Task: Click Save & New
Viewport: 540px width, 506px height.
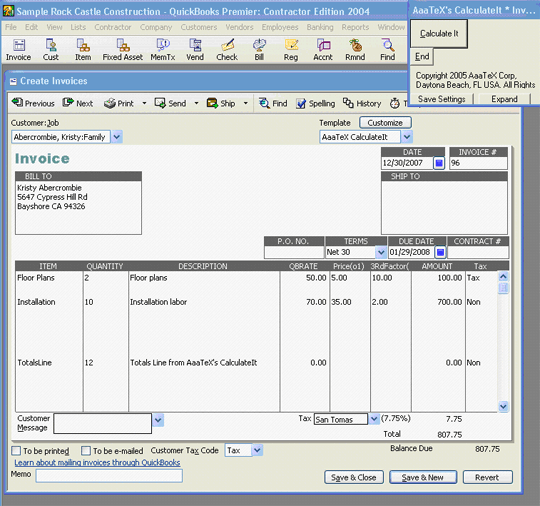Action: 423,477
